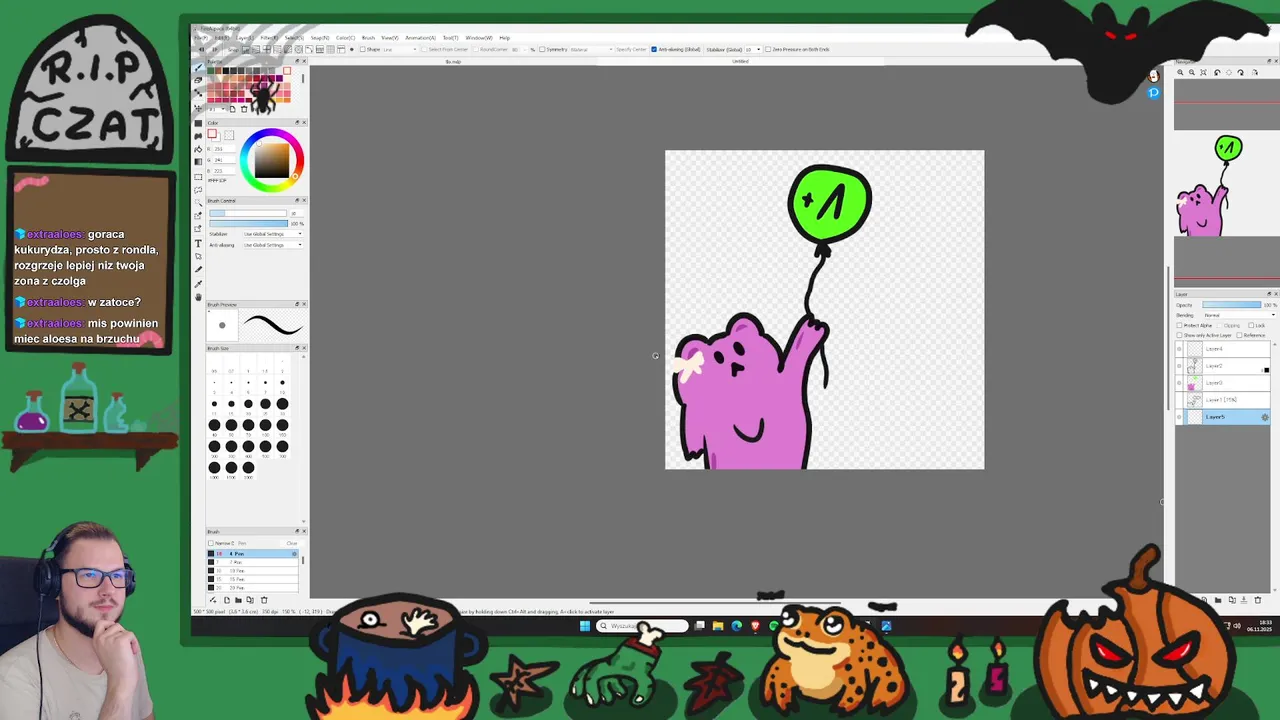Image resolution: width=1280 pixels, height=720 pixels.
Task: Open the Shape type dropdown
Action: point(400,49)
